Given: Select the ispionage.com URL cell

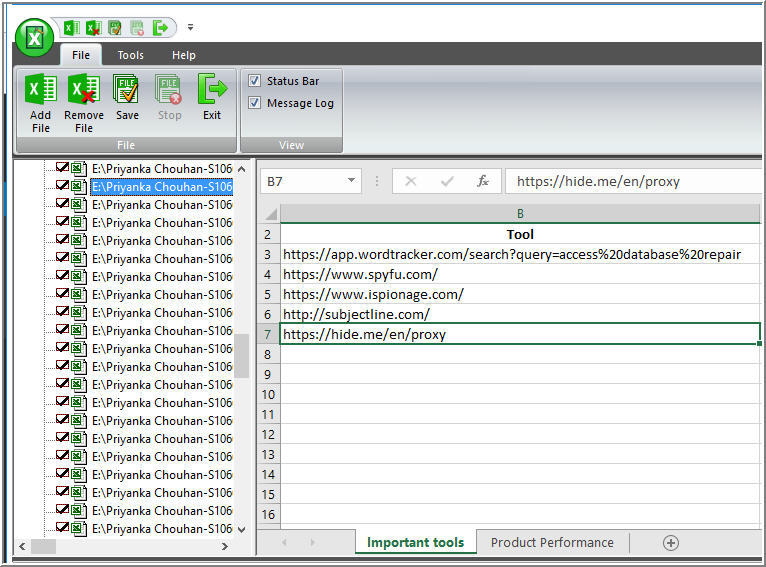Looking at the screenshot, I should 520,294.
